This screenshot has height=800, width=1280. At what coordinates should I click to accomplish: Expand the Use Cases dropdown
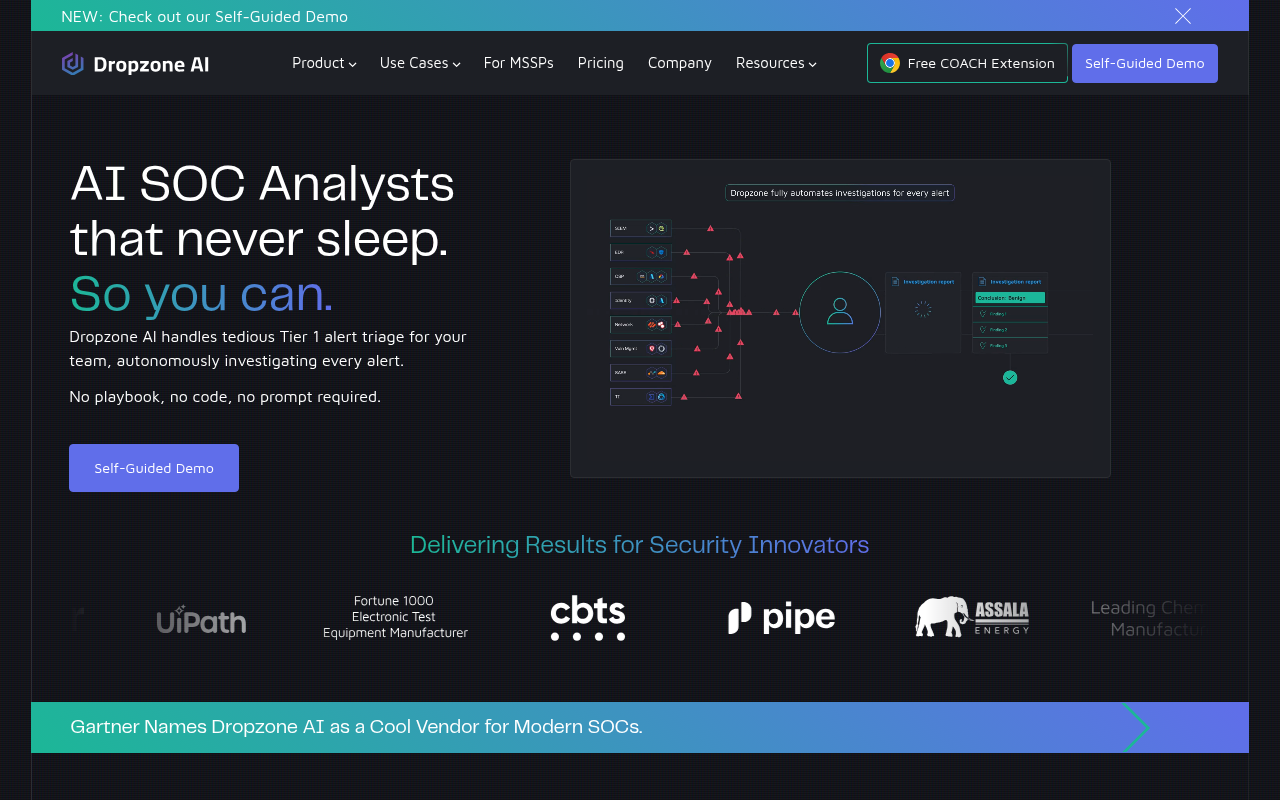coord(419,62)
